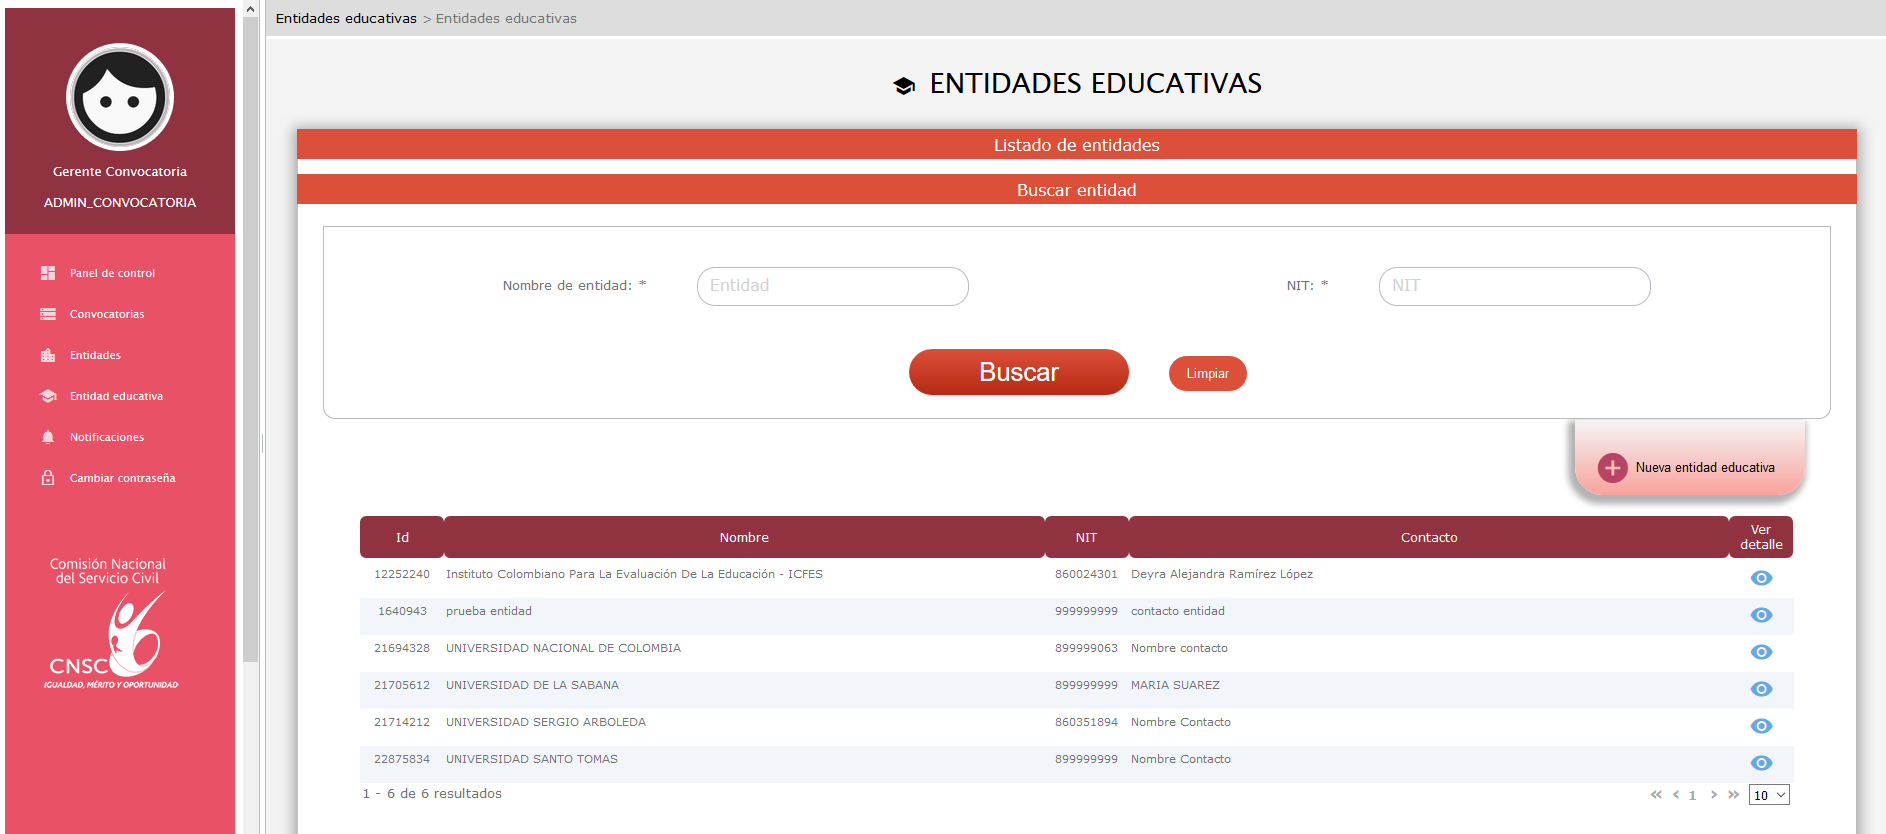Open the rows-per-page dropdown showing 10
This screenshot has width=1886, height=834.
click(1768, 795)
